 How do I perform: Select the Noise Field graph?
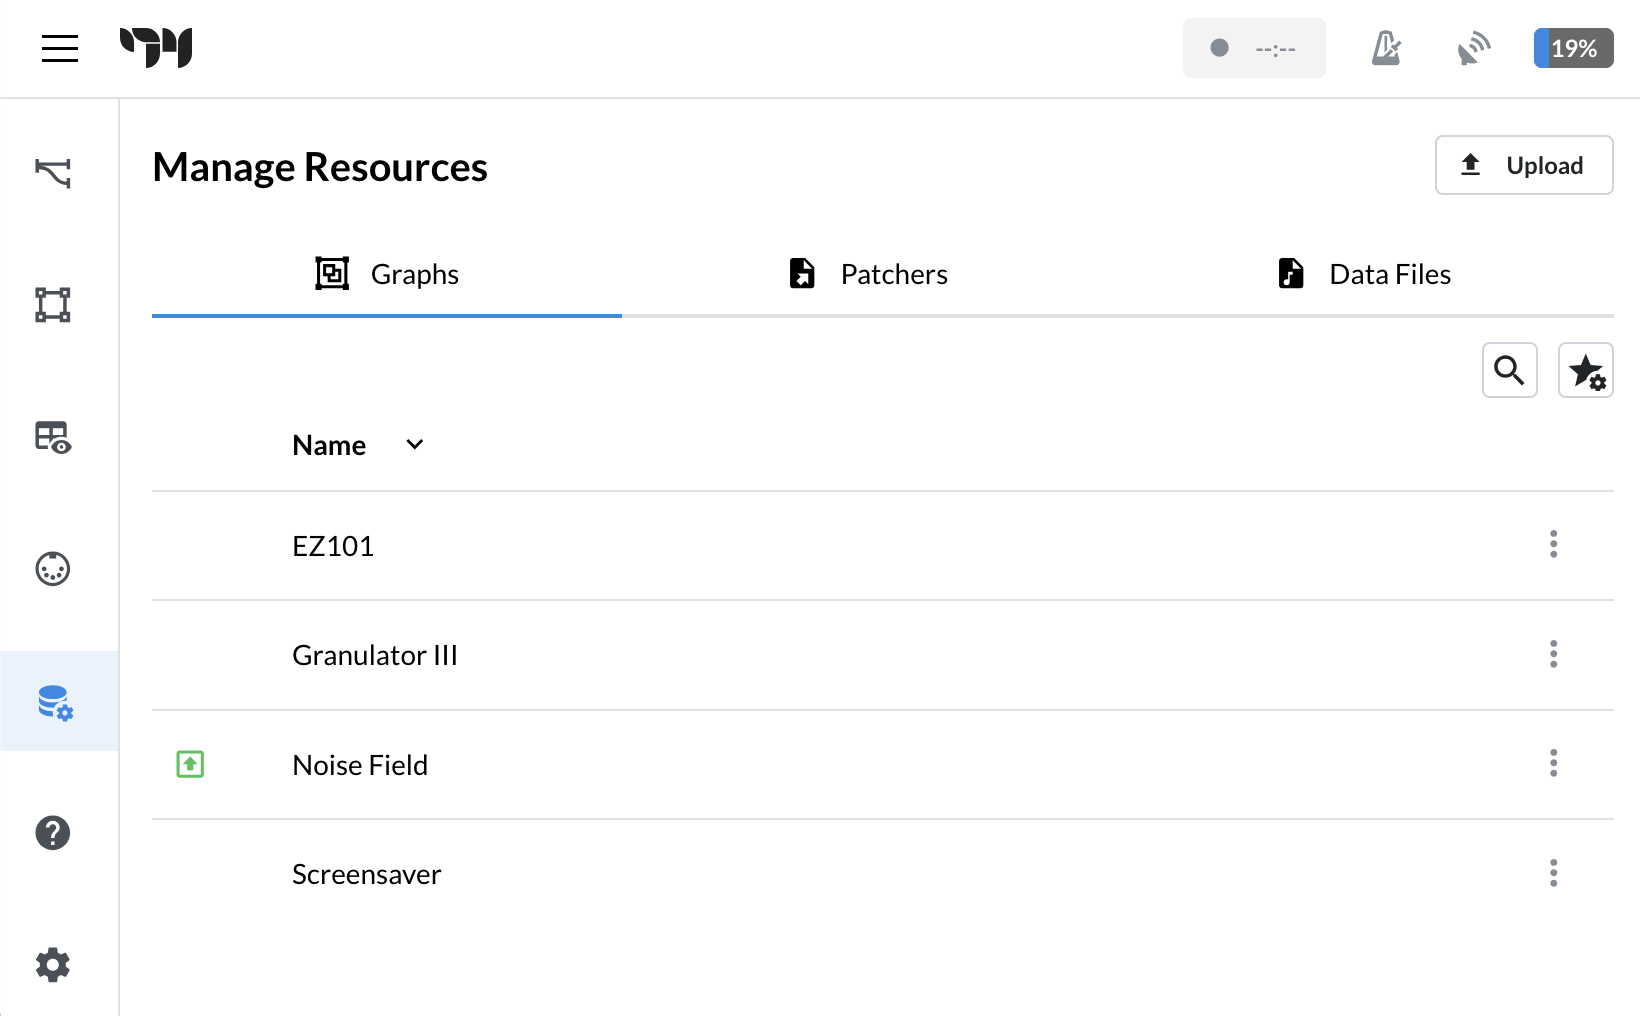(x=883, y=765)
